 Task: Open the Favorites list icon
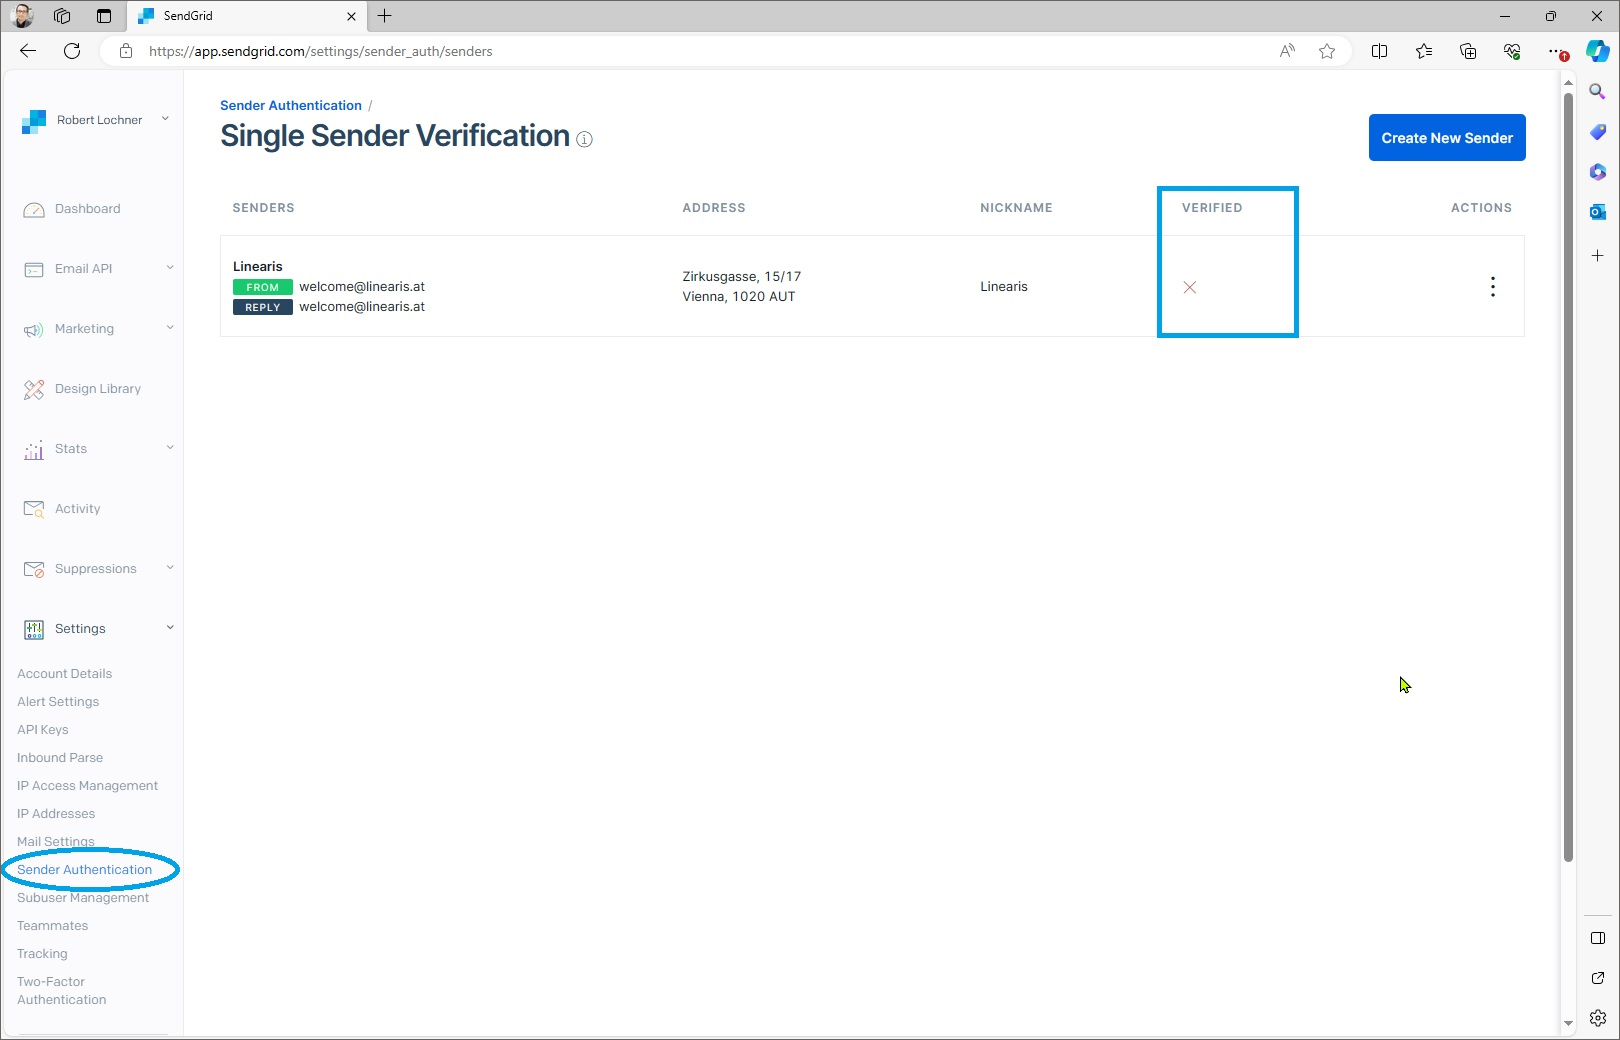coord(1424,51)
